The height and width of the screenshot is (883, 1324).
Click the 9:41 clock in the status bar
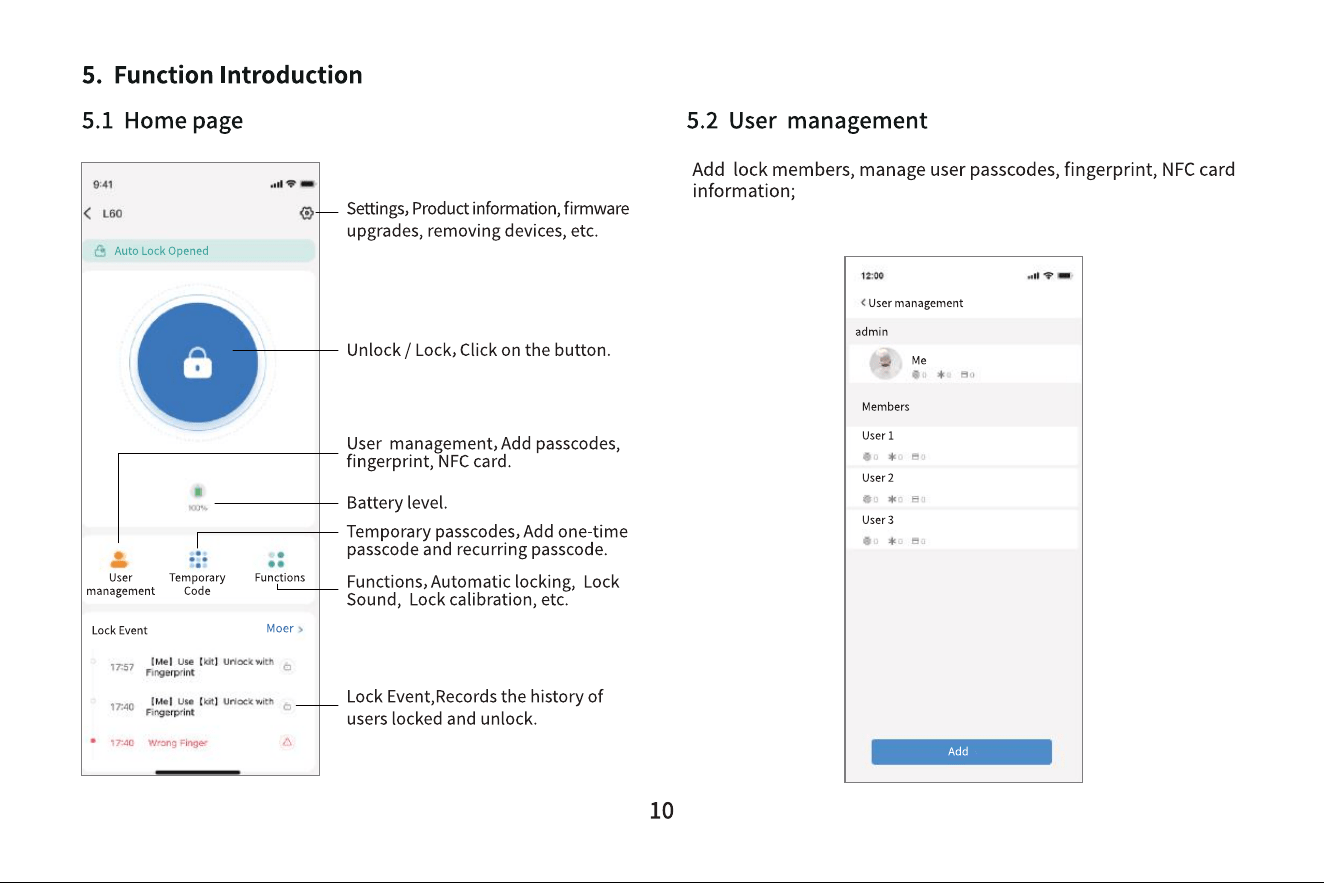pyautogui.click(x=102, y=185)
